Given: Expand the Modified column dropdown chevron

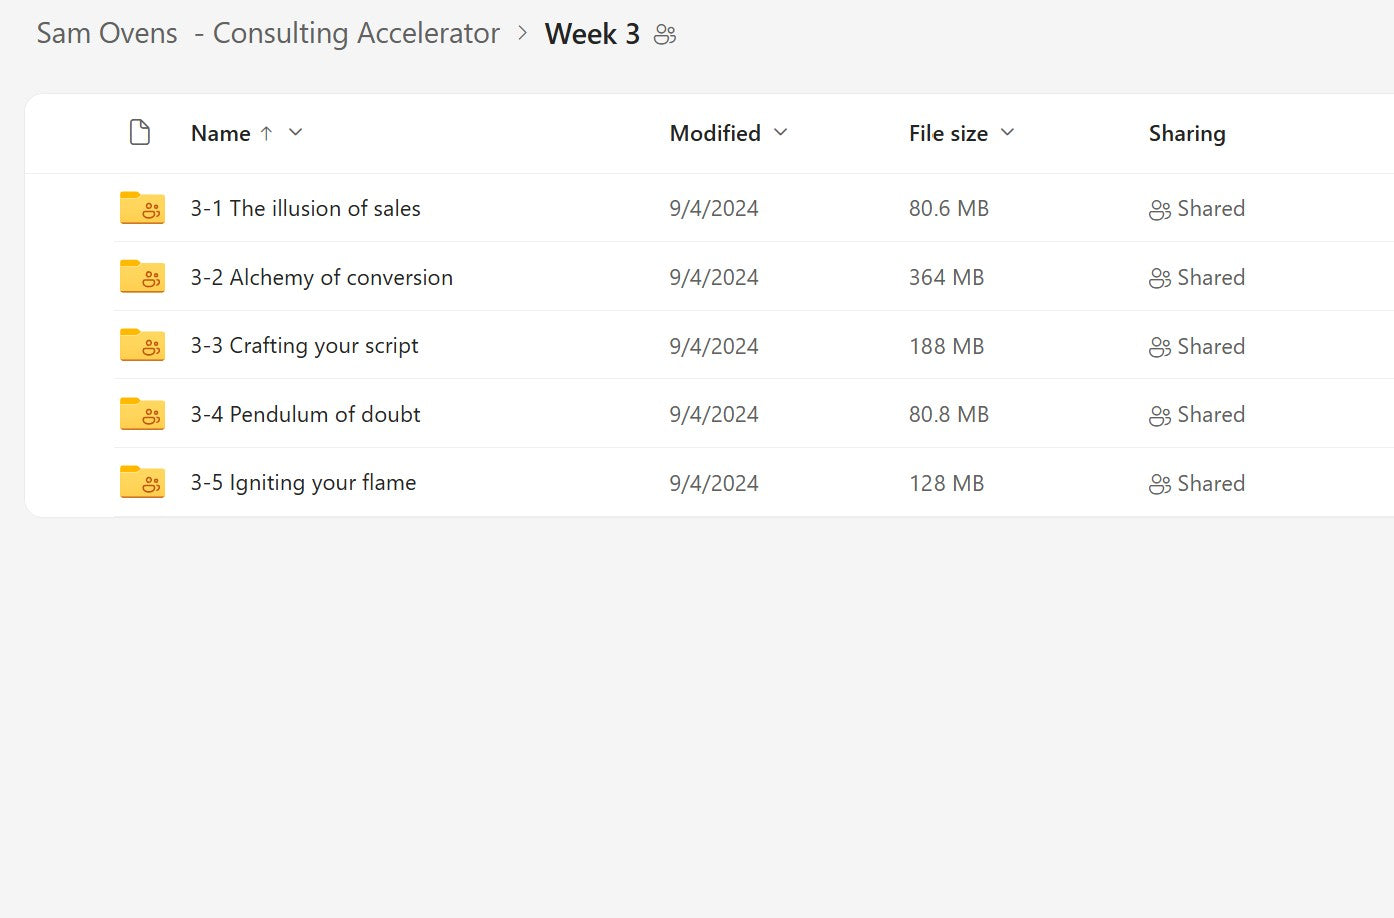Looking at the screenshot, I should pyautogui.click(x=781, y=132).
